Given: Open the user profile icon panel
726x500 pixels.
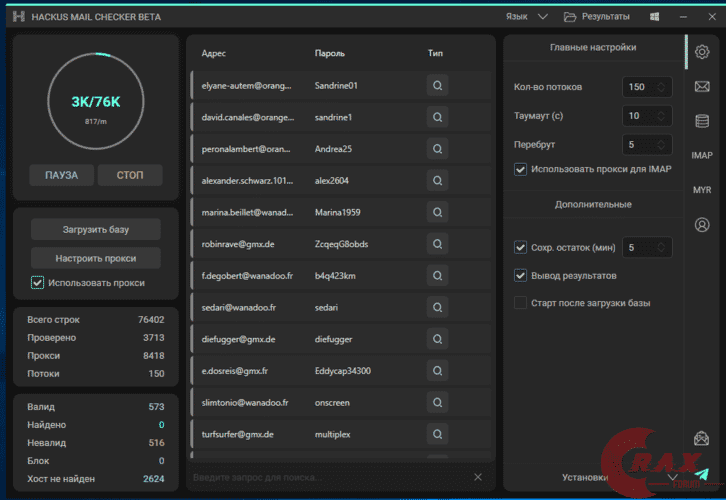Looking at the screenshot, I should coord(702,225).
